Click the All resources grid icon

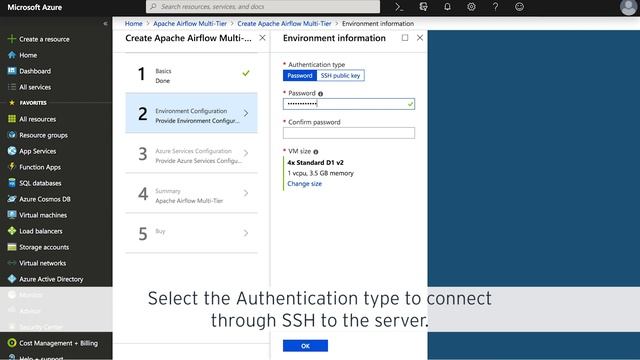tap(11, 119)
